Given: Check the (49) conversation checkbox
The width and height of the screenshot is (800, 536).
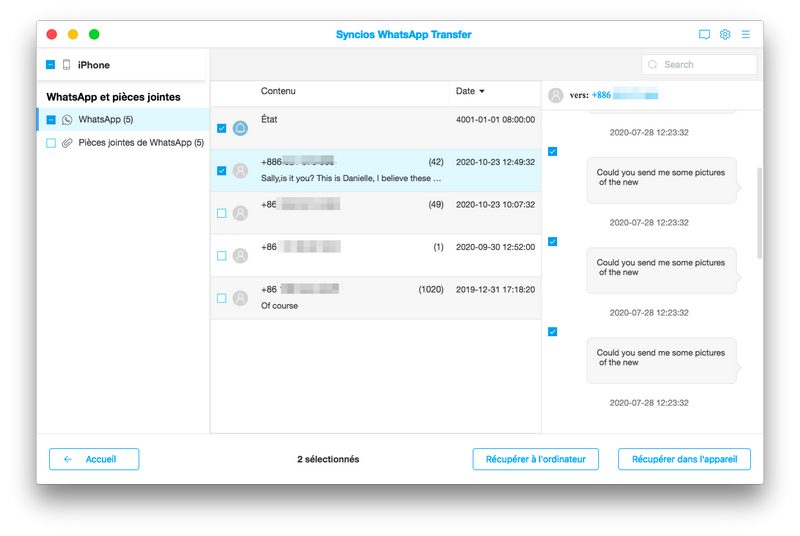Looking at the screenshot, I should tap(221, 213).
